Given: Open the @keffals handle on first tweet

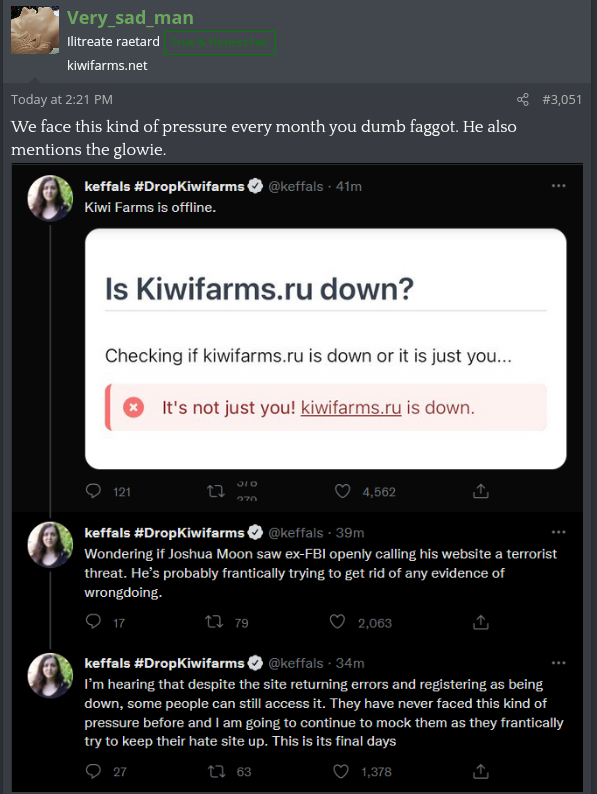Looking at the screenshot, I should 295,186.
